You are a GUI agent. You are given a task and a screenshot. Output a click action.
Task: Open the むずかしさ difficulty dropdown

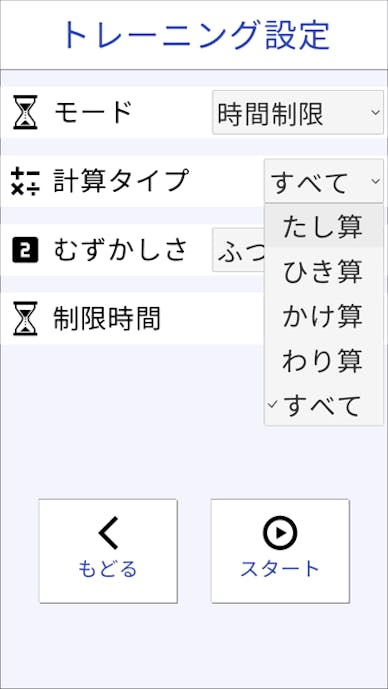pyautogui.click(x=239, y=250)
